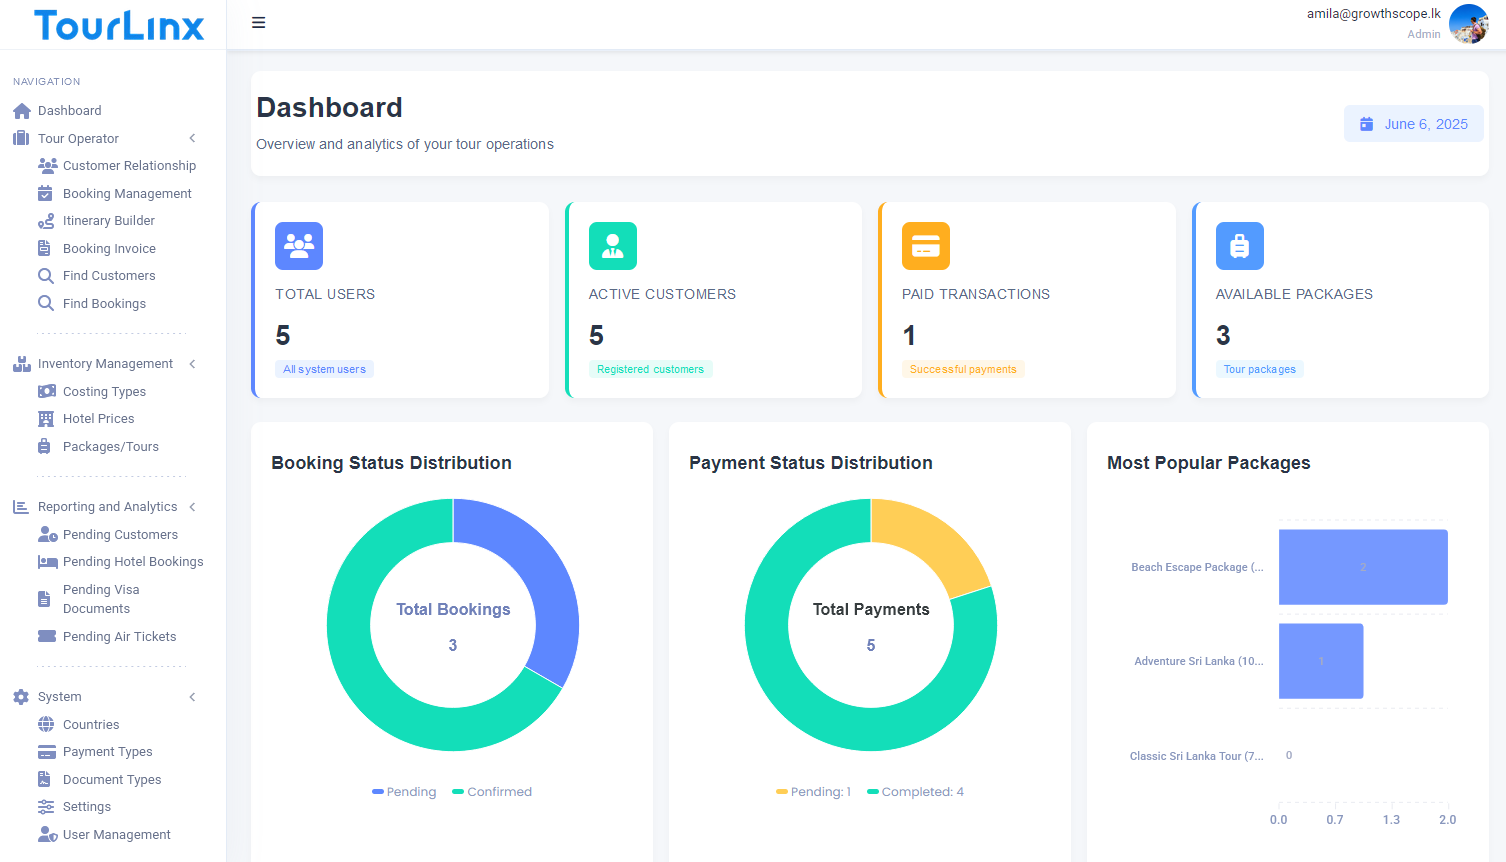Click the TourLinx logo
This screenshot has height=862, width=1506.
(119, 25)
